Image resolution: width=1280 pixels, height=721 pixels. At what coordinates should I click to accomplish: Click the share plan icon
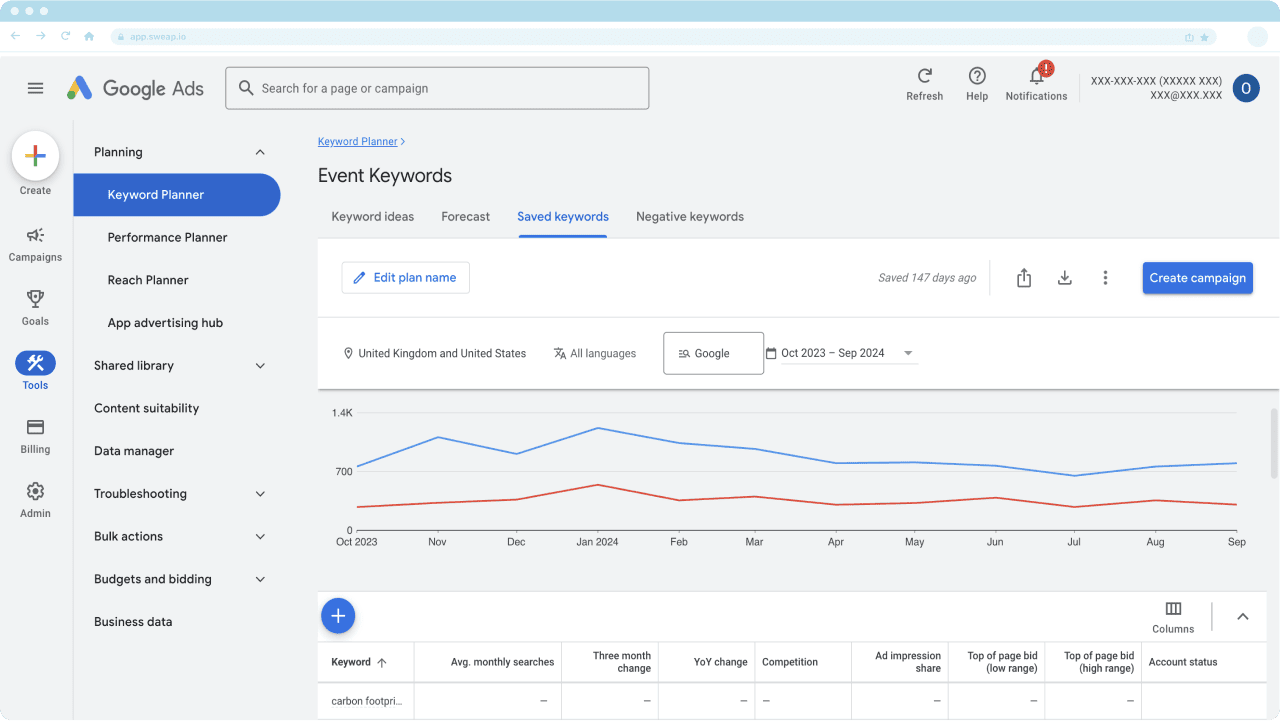(x=1023, y=278)
